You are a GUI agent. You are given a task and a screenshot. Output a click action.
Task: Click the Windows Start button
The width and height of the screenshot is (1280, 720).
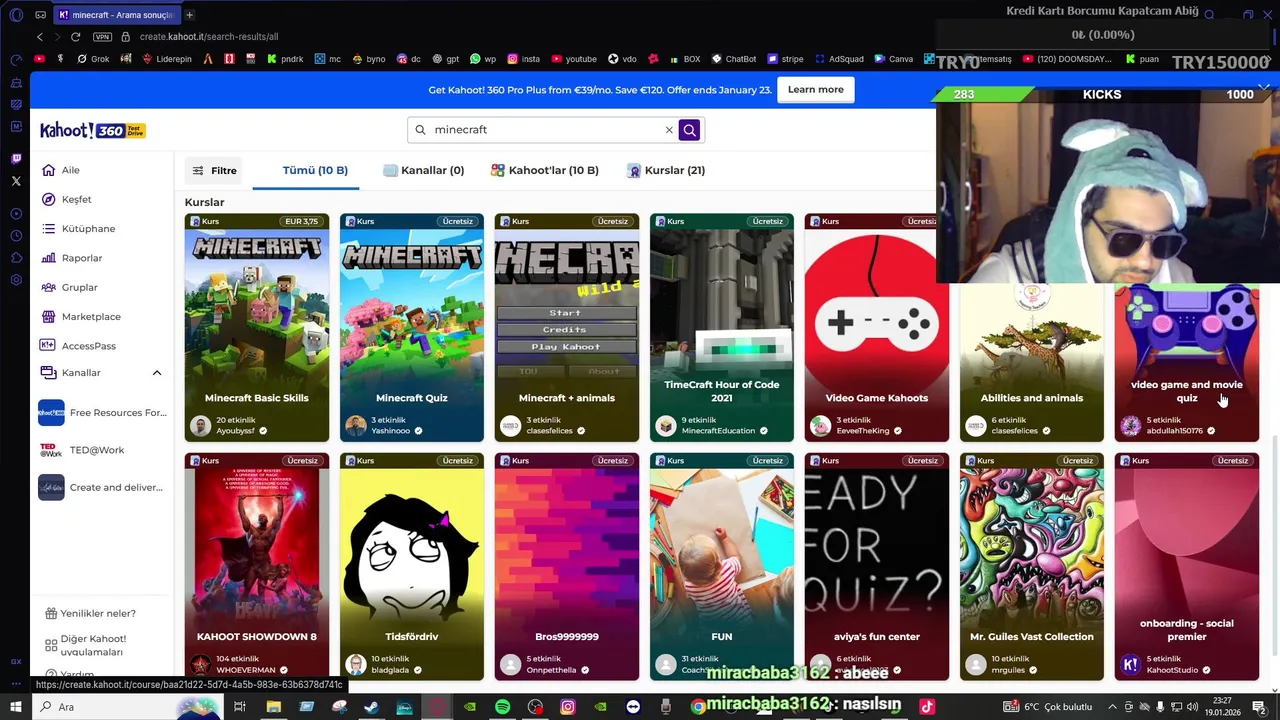click(16, 707)
